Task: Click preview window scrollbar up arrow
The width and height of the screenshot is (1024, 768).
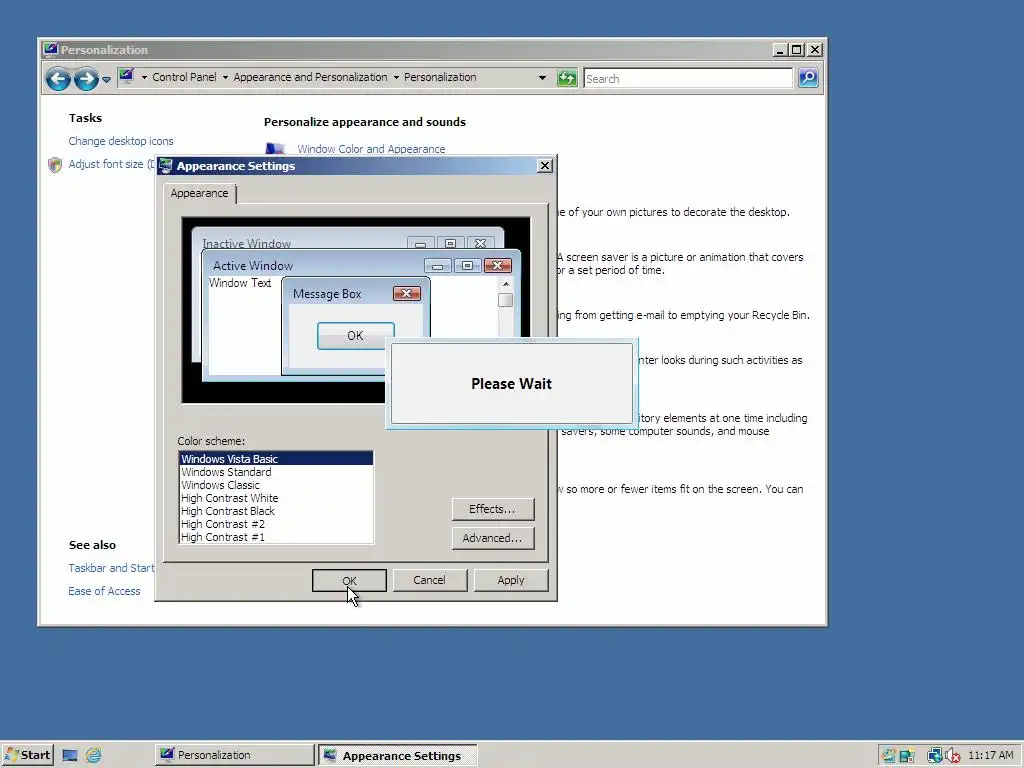Action: point(505,284)
